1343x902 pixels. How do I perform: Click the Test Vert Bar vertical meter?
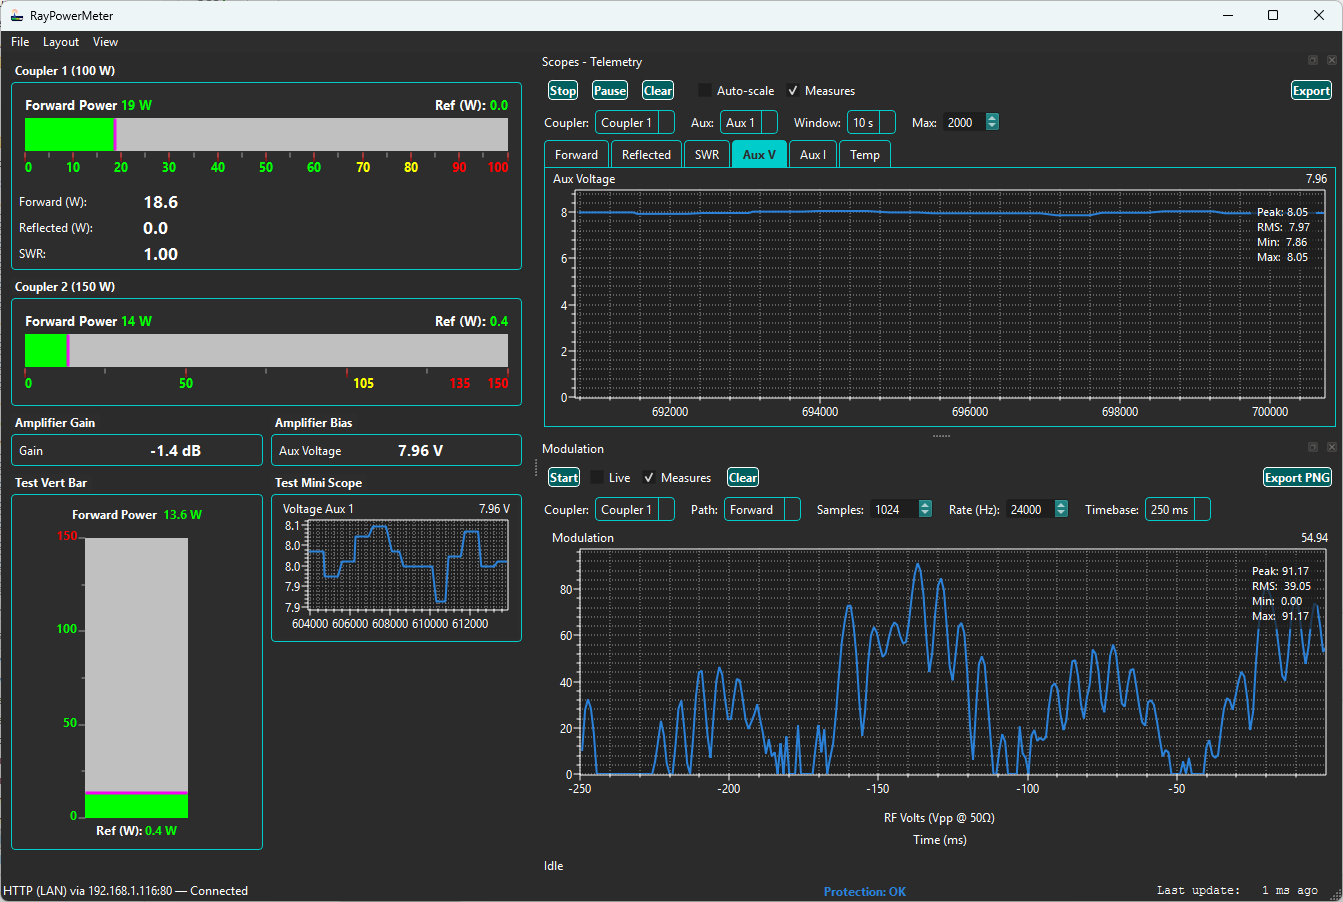(136, 678)
